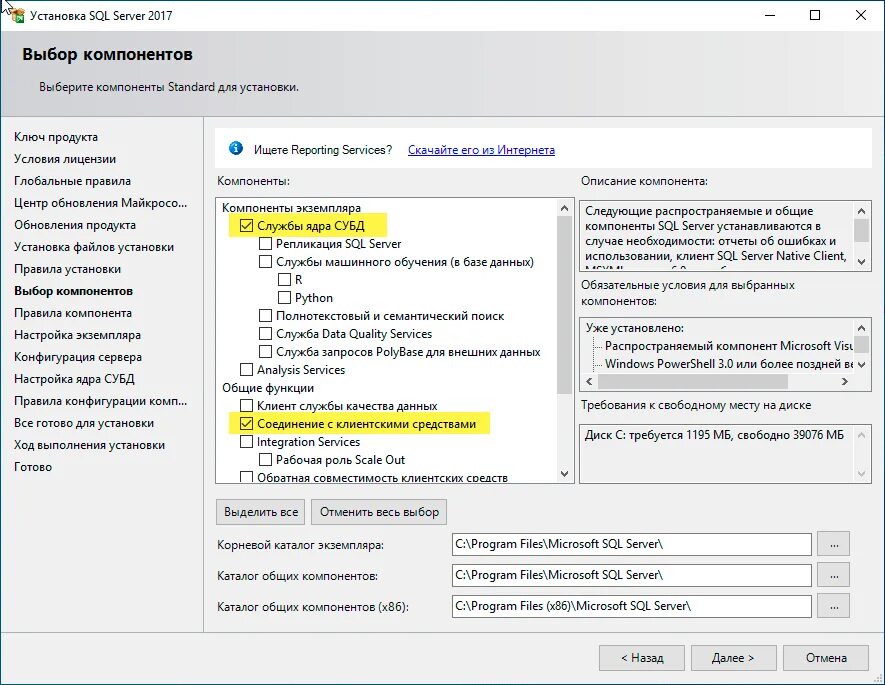Check Служба Data Quality Services

265,334
